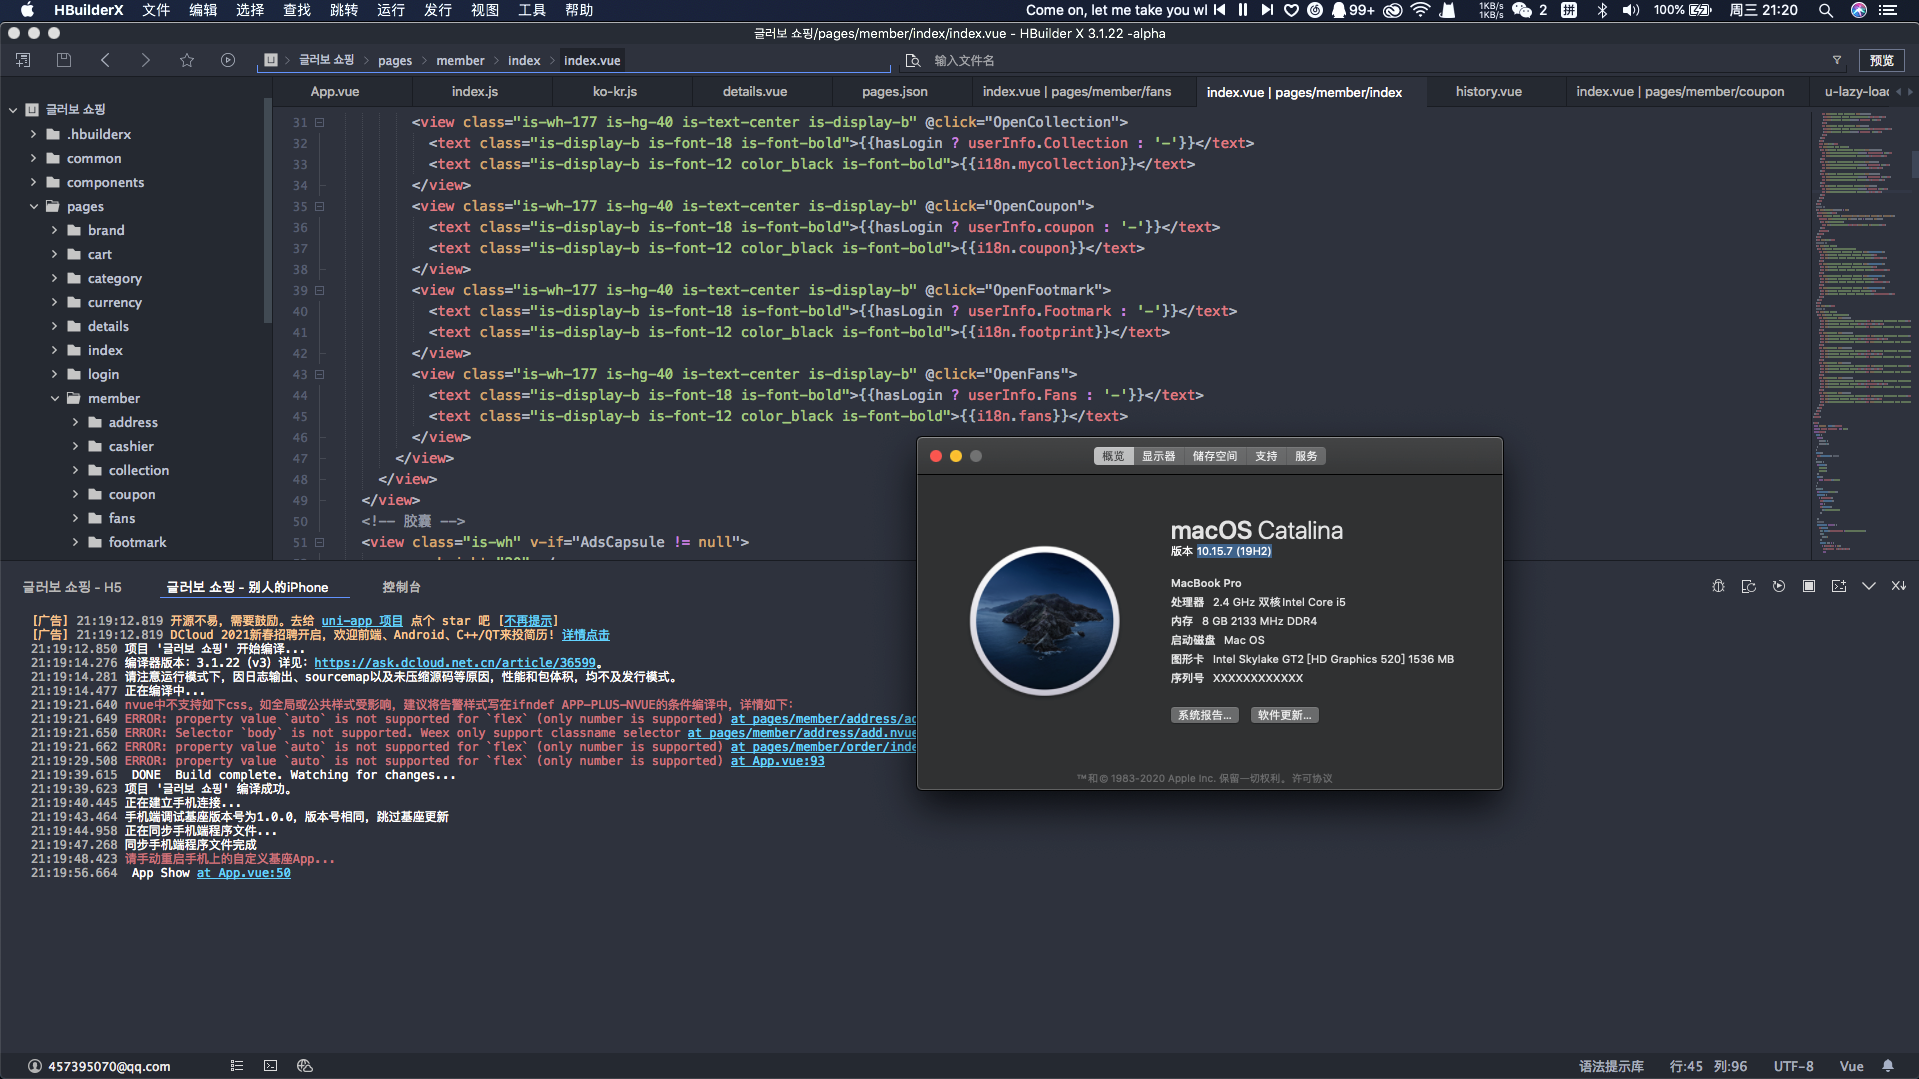Click the 不再提示 link in console

tap(527, 620)
